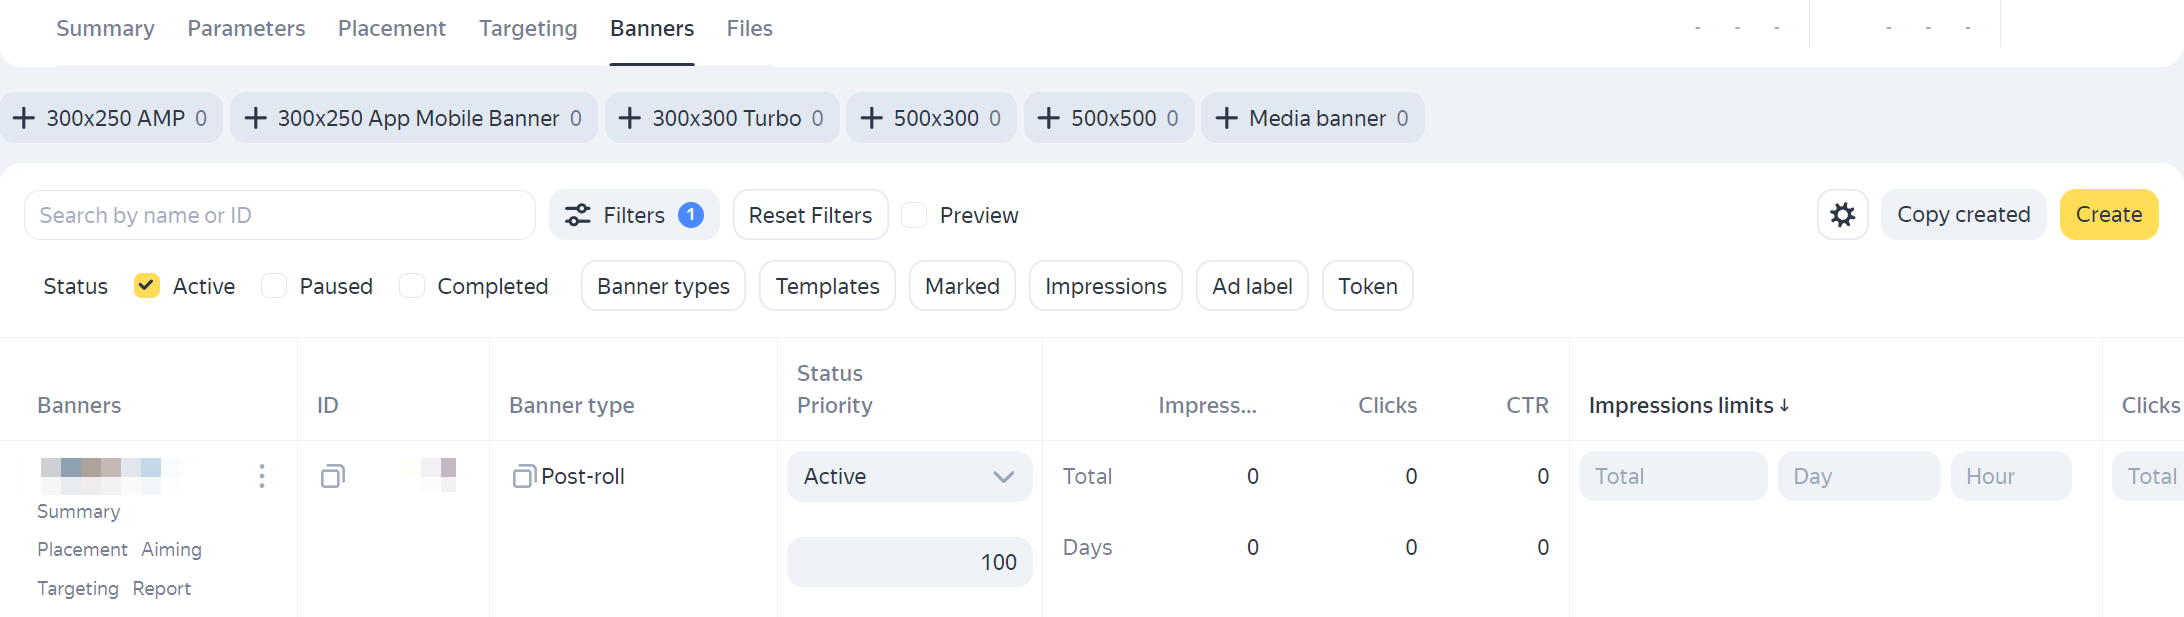Switch to the Targeting tab
This screenshot has width=2184, height=617.
coord(528,28)
